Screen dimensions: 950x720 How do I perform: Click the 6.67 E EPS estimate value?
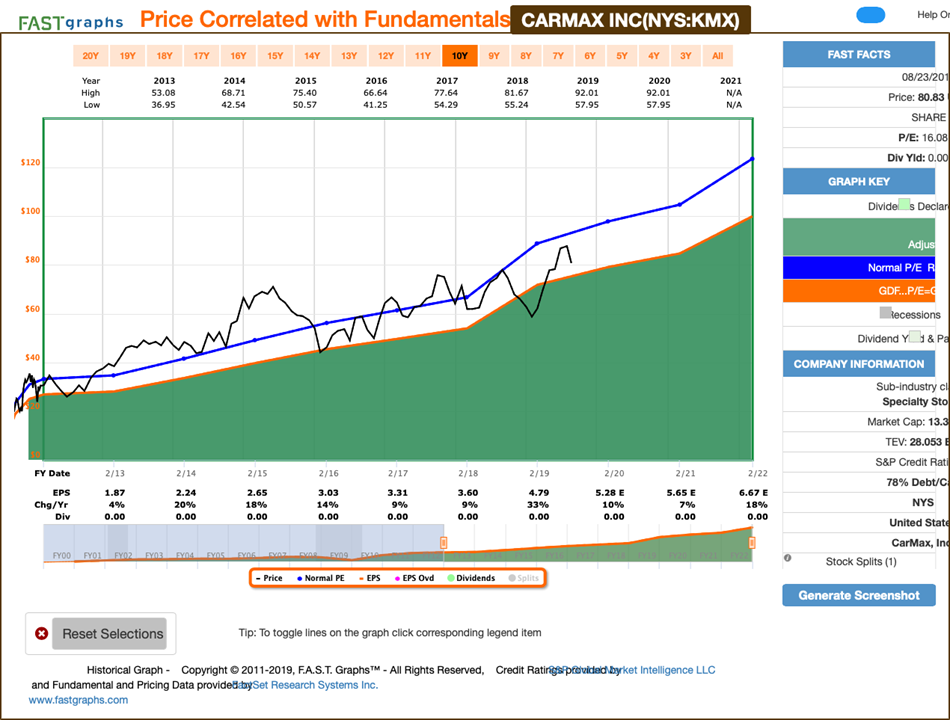(x=753, y=493)
